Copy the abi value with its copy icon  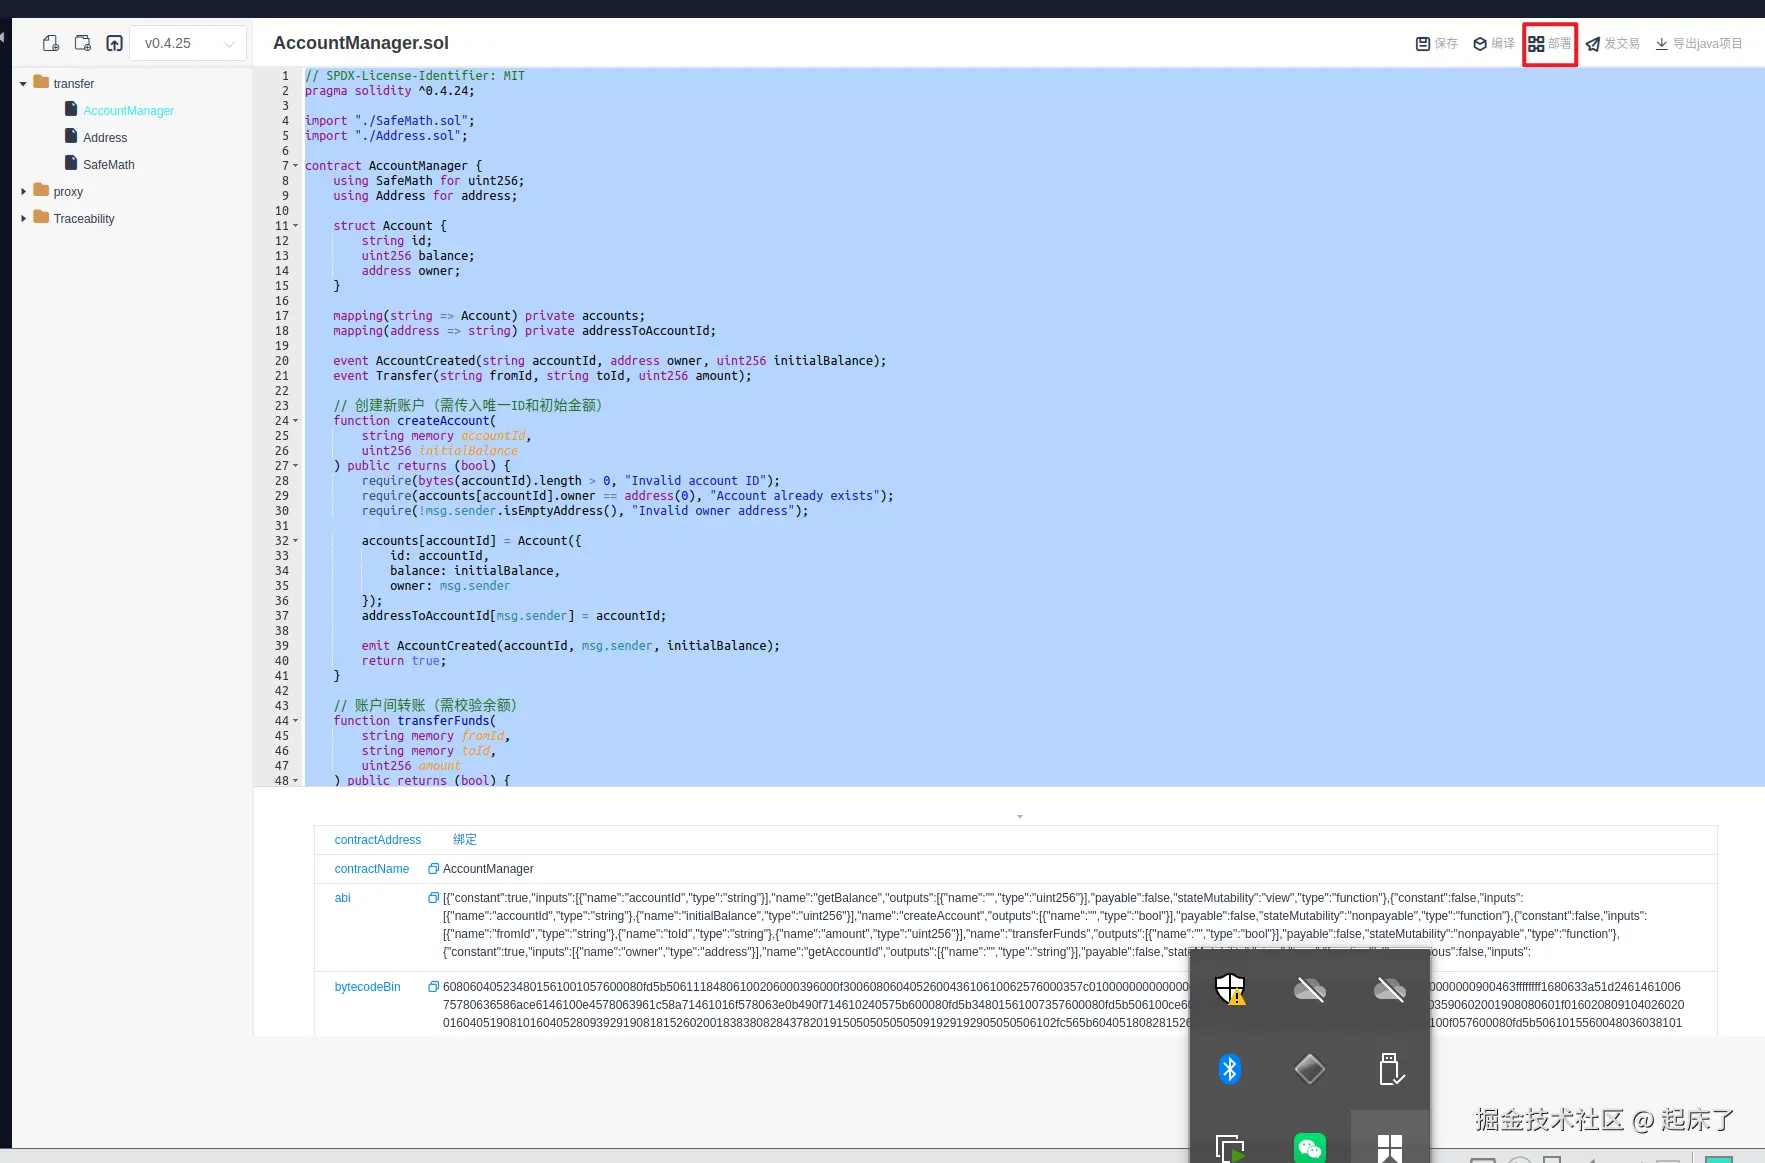click(x=434, y=898)
